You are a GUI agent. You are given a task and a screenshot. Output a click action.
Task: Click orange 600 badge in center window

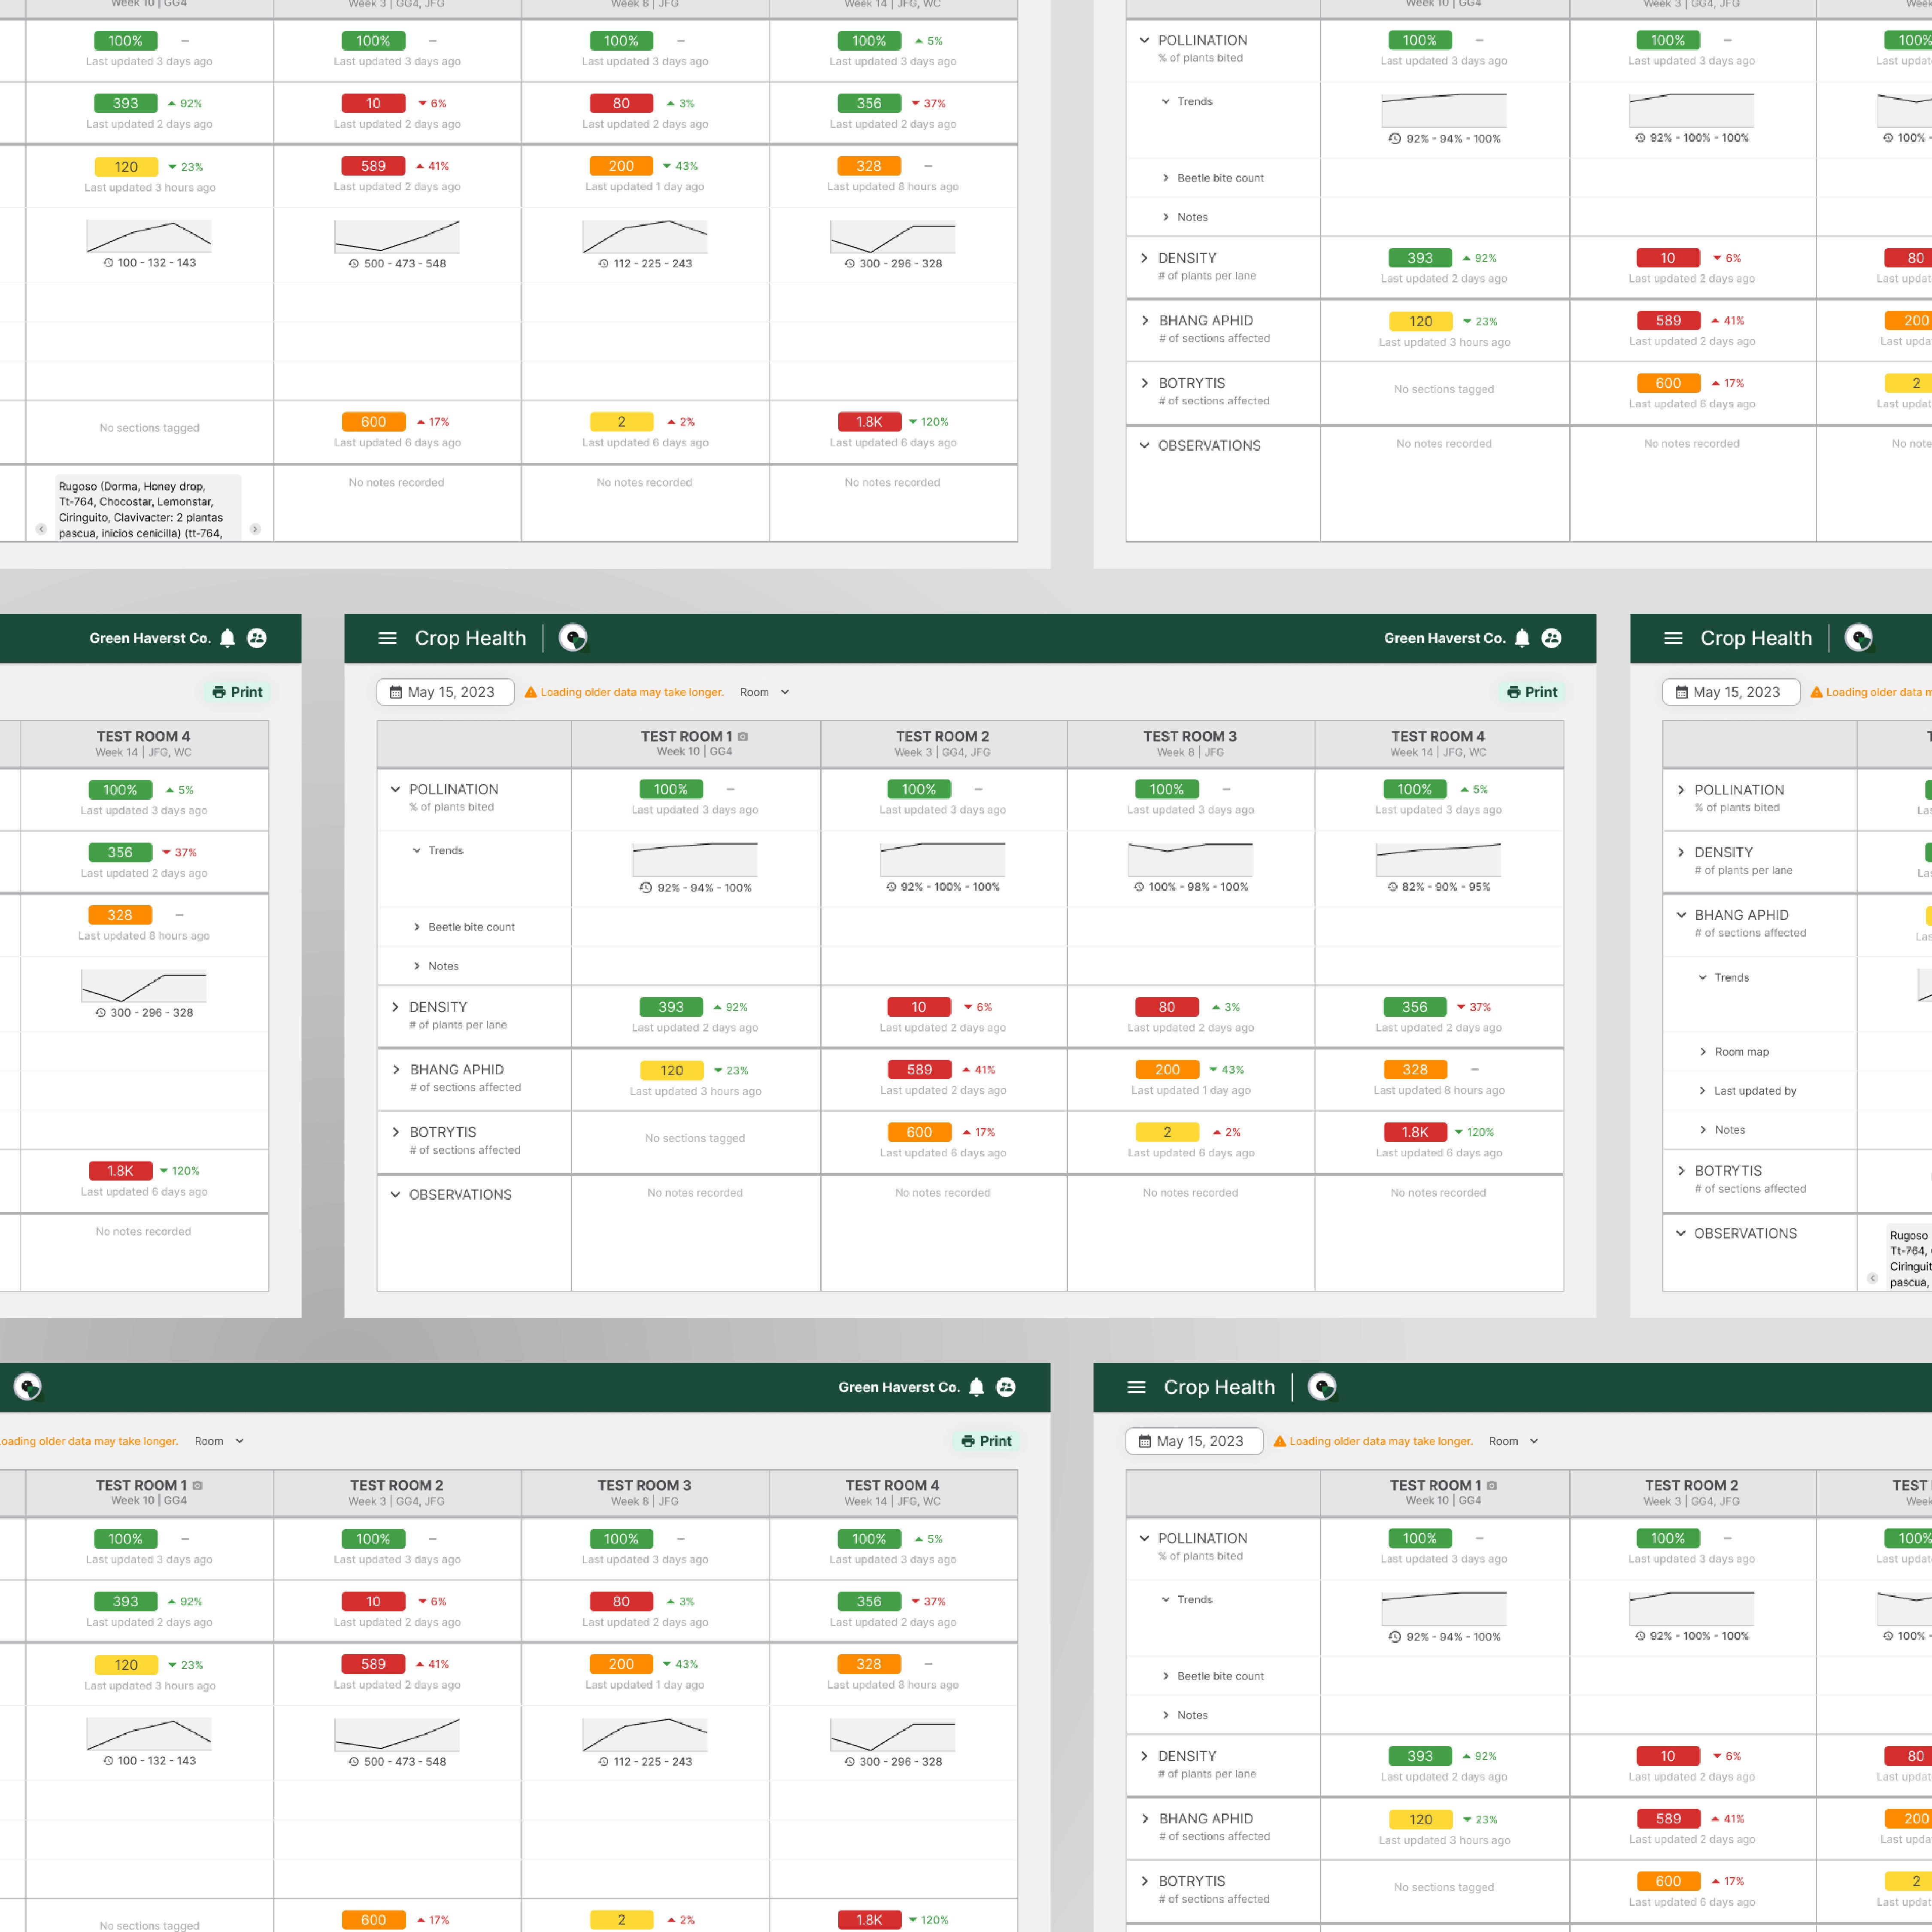919,1132
